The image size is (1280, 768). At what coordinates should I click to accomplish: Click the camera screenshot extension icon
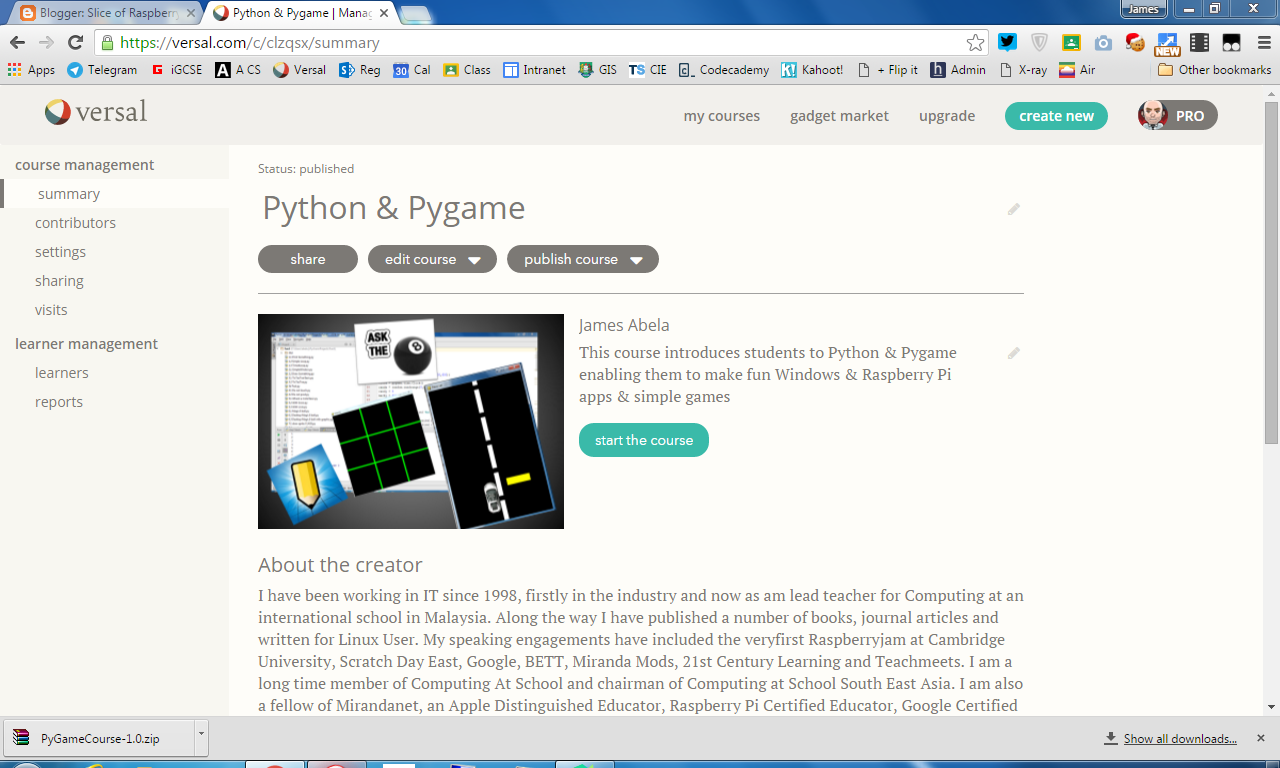1103,42
